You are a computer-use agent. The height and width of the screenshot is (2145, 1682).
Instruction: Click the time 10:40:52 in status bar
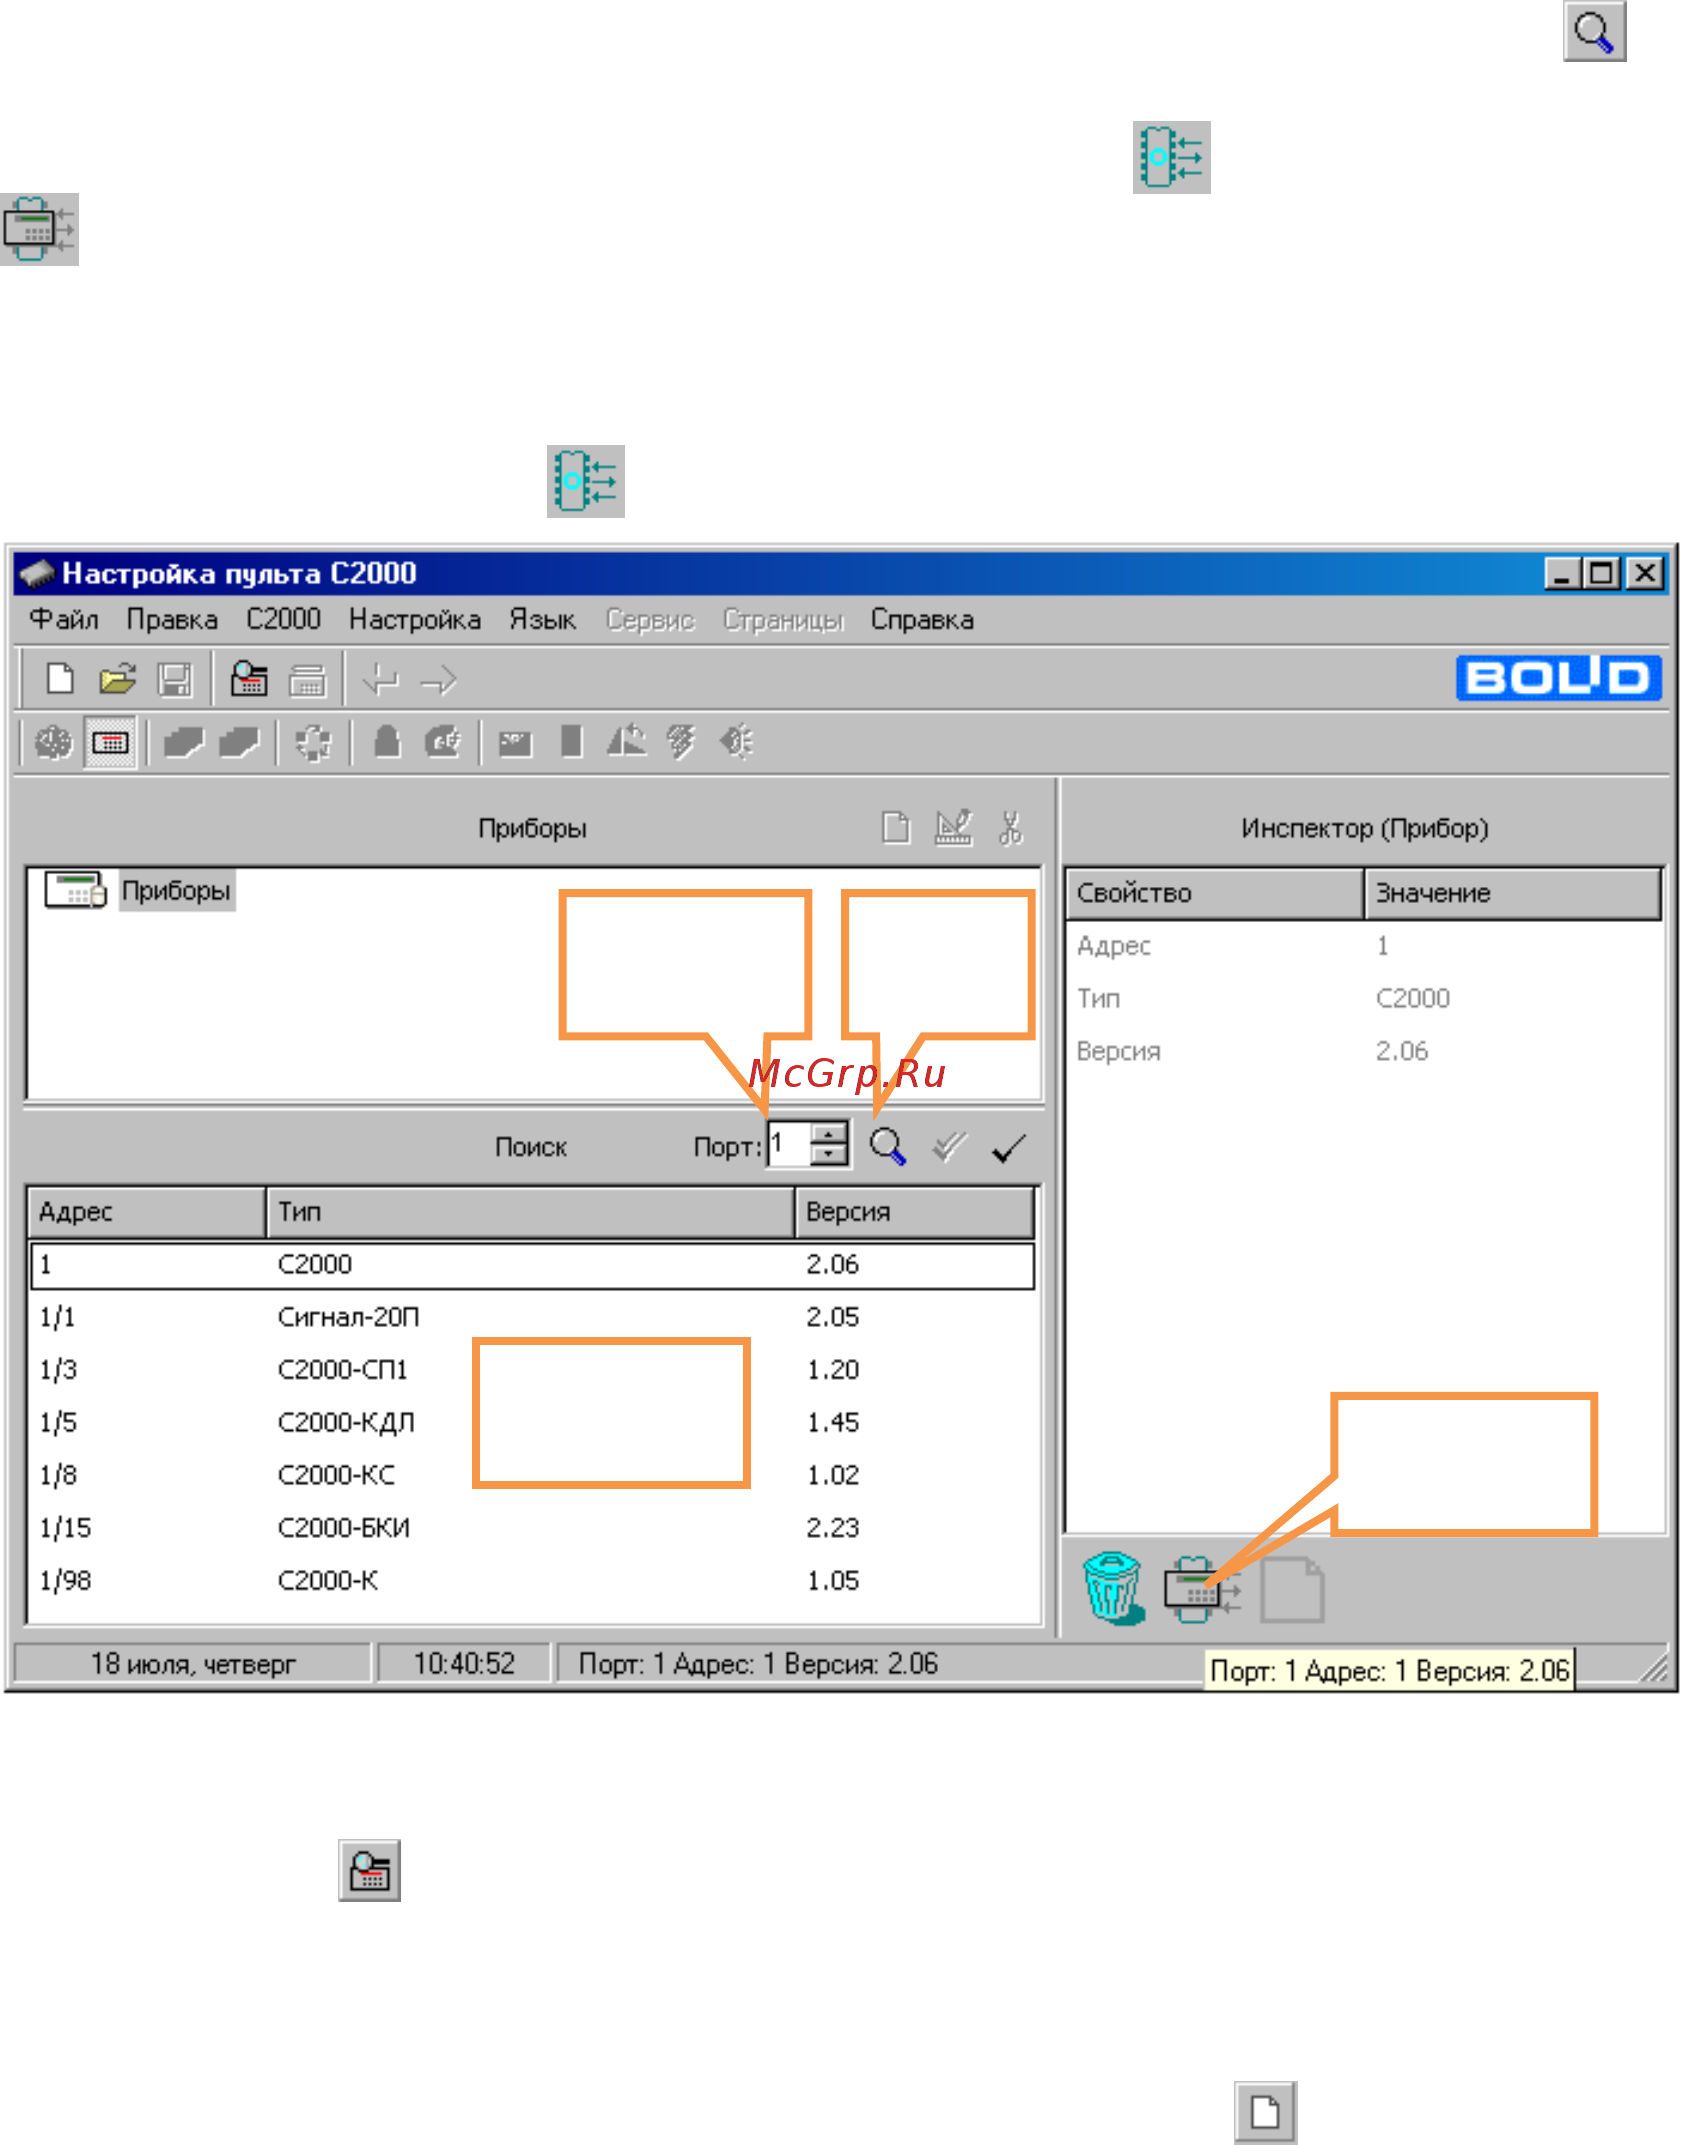[x=464, y=1663]
